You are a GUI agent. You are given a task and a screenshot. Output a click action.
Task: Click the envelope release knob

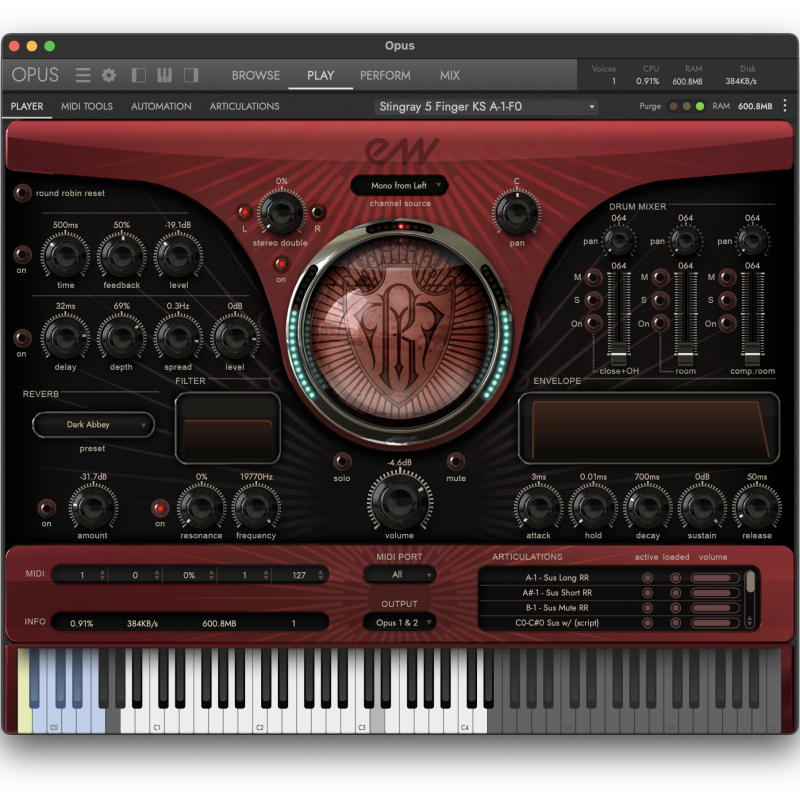click(x=757, y=507)
